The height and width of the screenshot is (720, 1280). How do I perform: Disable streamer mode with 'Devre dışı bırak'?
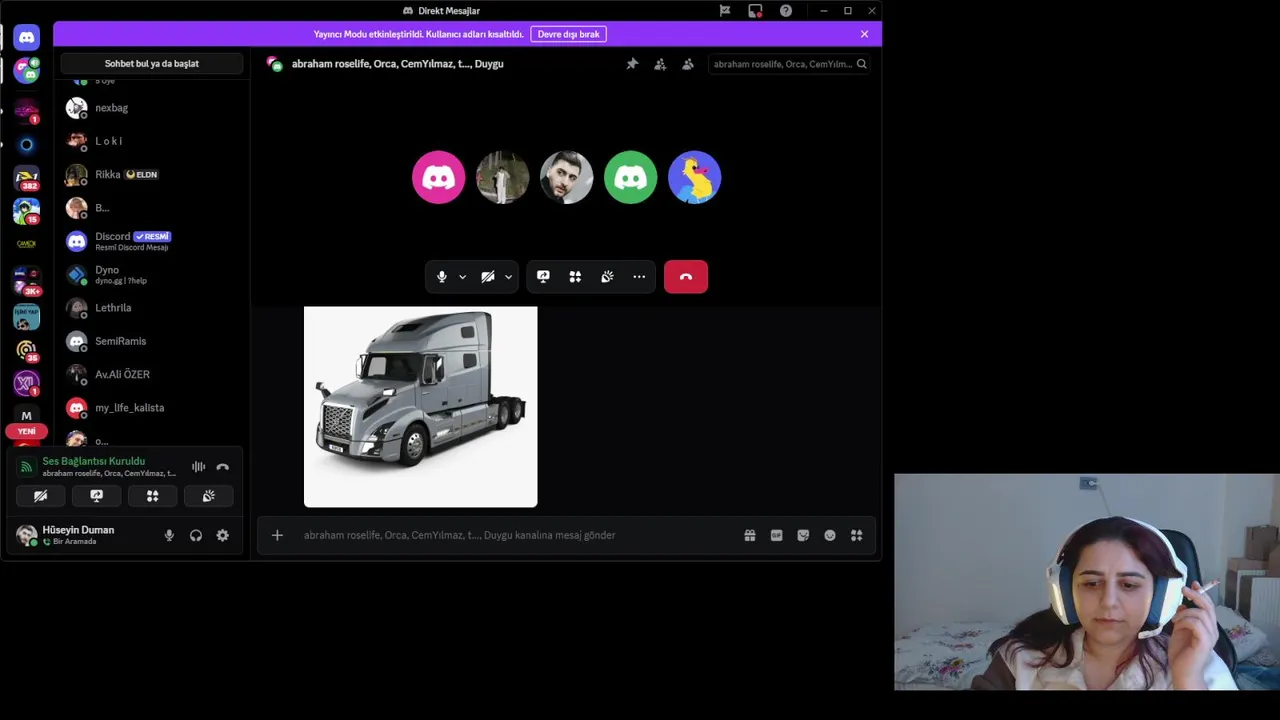click(568, 34)
